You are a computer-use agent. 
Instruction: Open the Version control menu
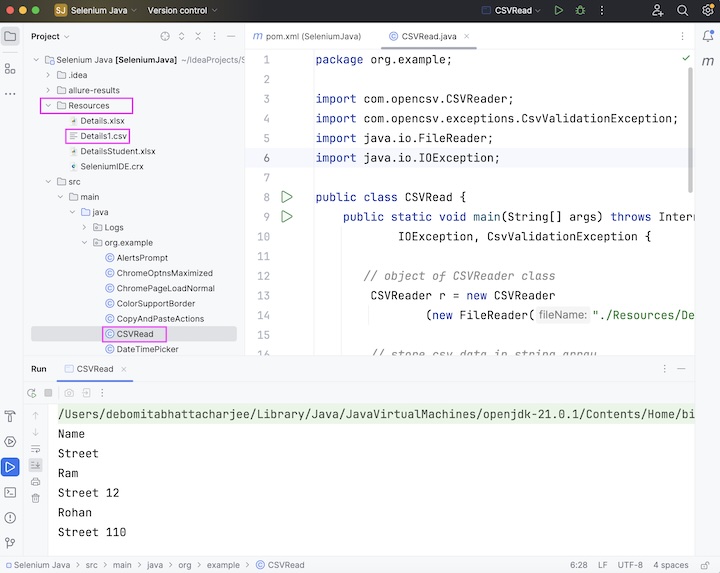pyautogui.click(x=182, y=10)
